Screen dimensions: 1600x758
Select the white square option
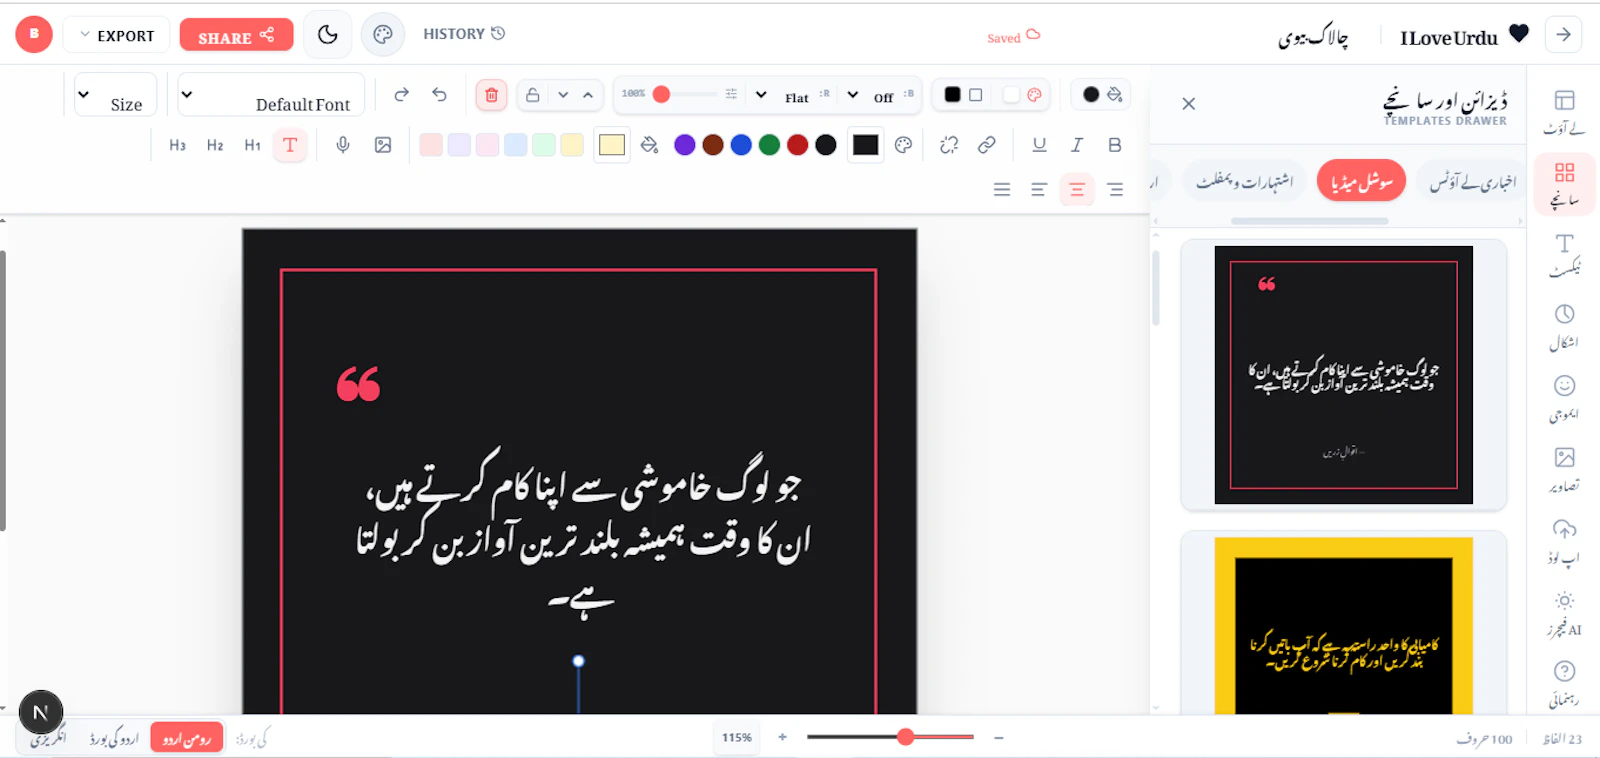click(x=1011, y=94)
